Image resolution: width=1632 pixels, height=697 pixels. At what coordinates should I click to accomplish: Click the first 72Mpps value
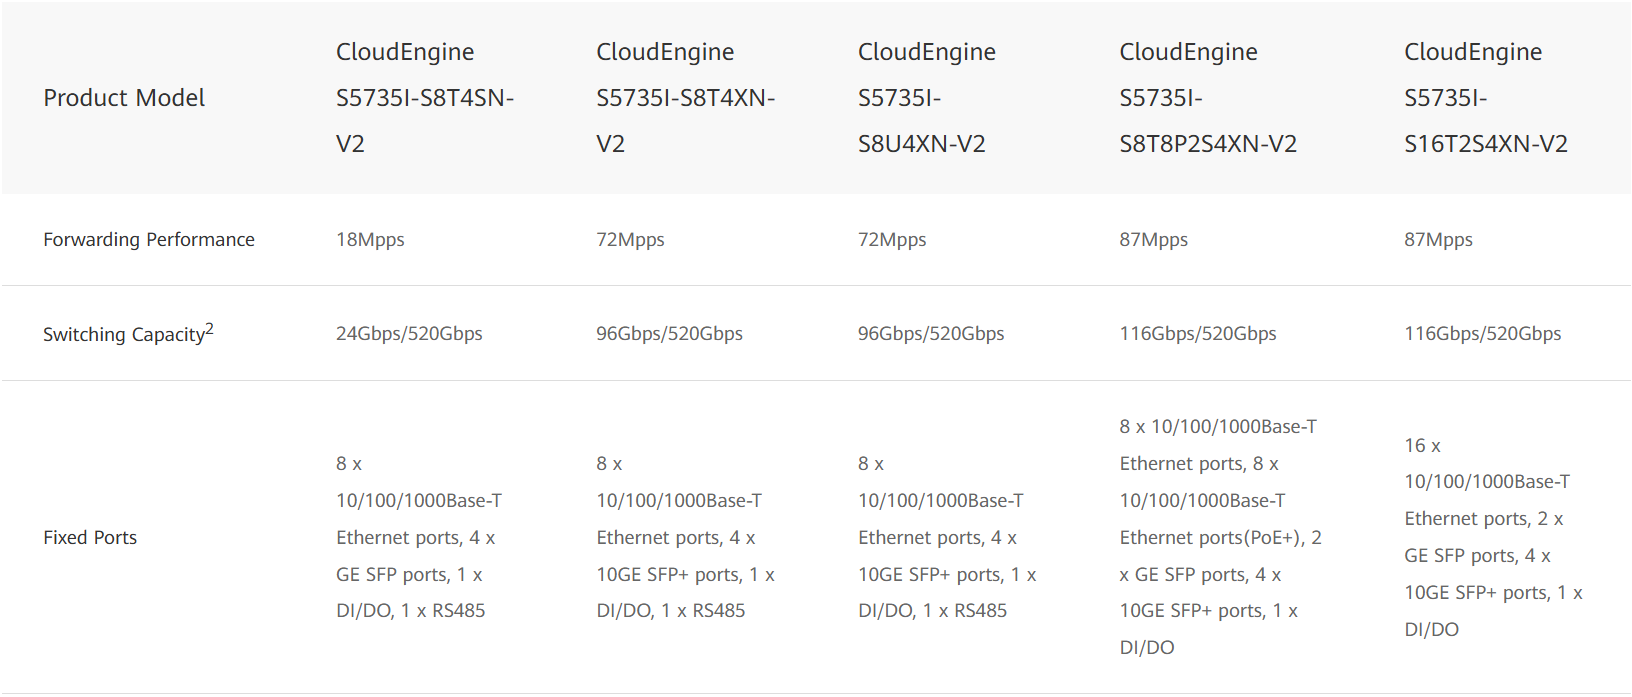(x=630, y=240)
